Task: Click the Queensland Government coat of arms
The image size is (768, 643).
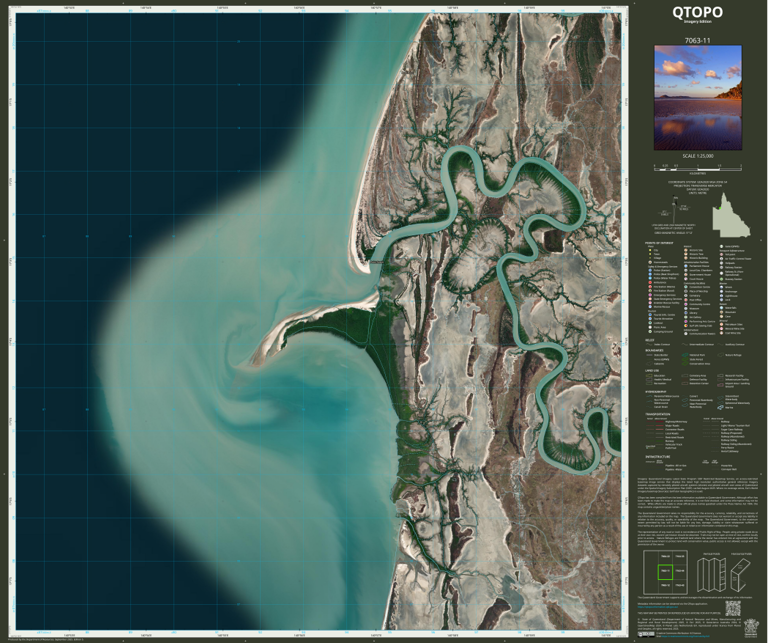Action: click(751, 628)
